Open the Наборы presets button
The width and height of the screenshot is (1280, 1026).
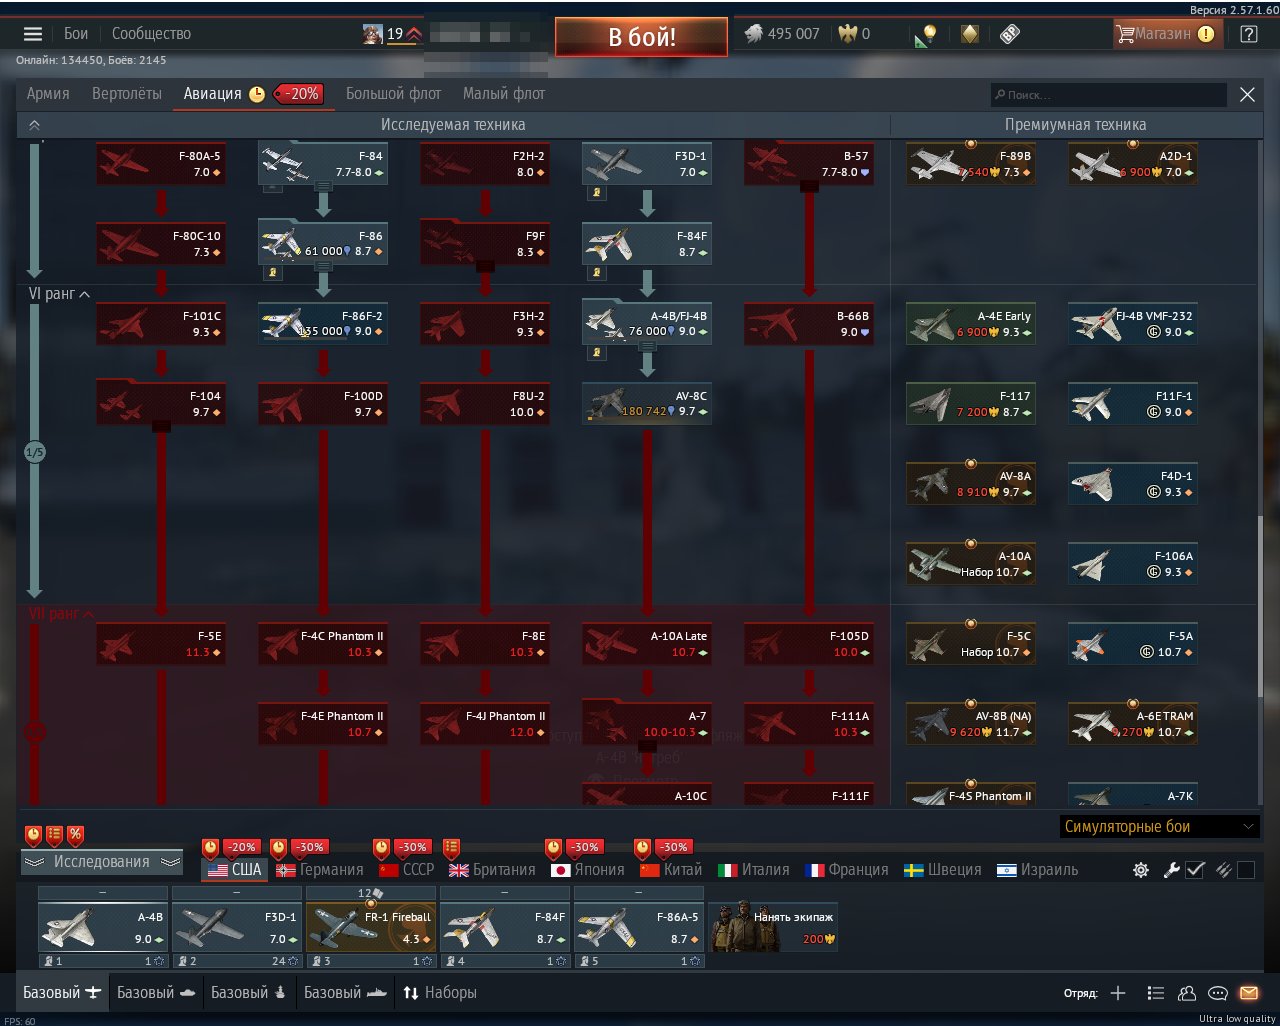440,993
